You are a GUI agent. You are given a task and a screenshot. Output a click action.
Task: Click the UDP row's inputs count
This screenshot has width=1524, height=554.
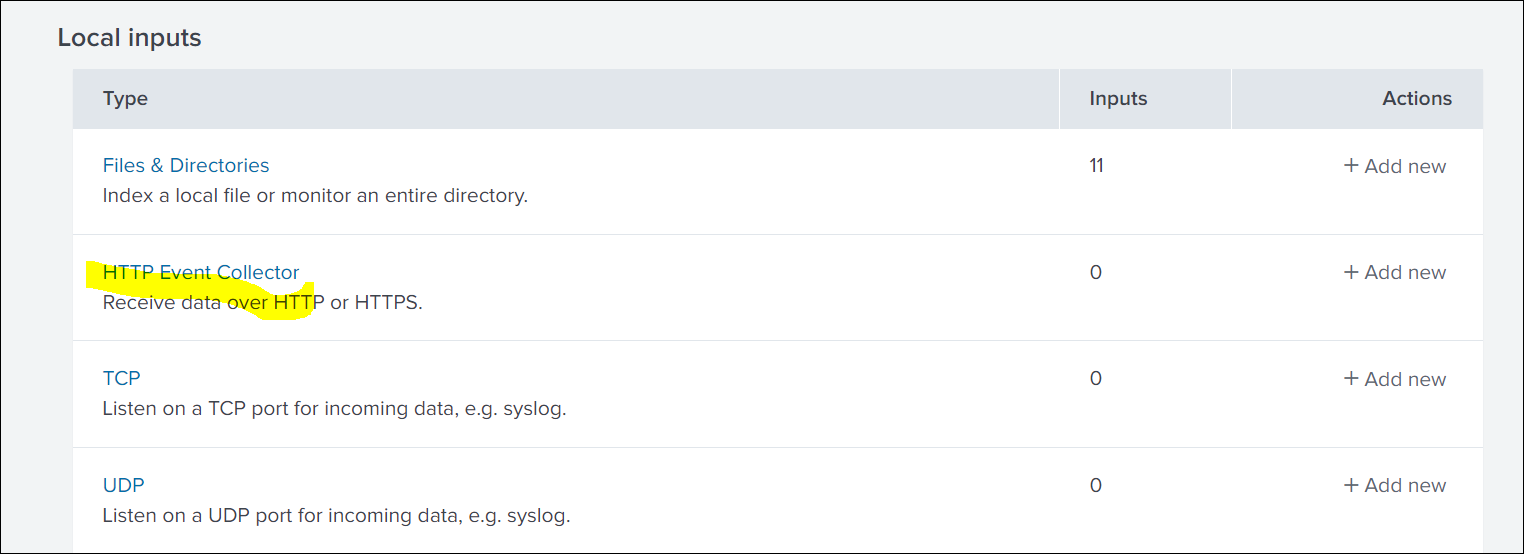pos(1096,485)
